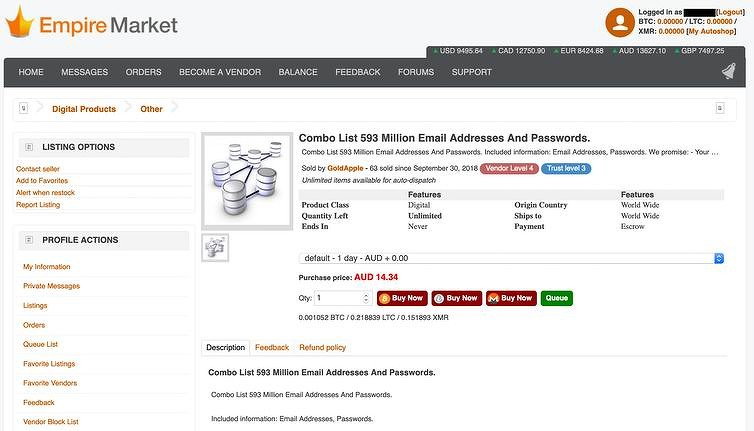Open My Information profile link

point(47,266)
